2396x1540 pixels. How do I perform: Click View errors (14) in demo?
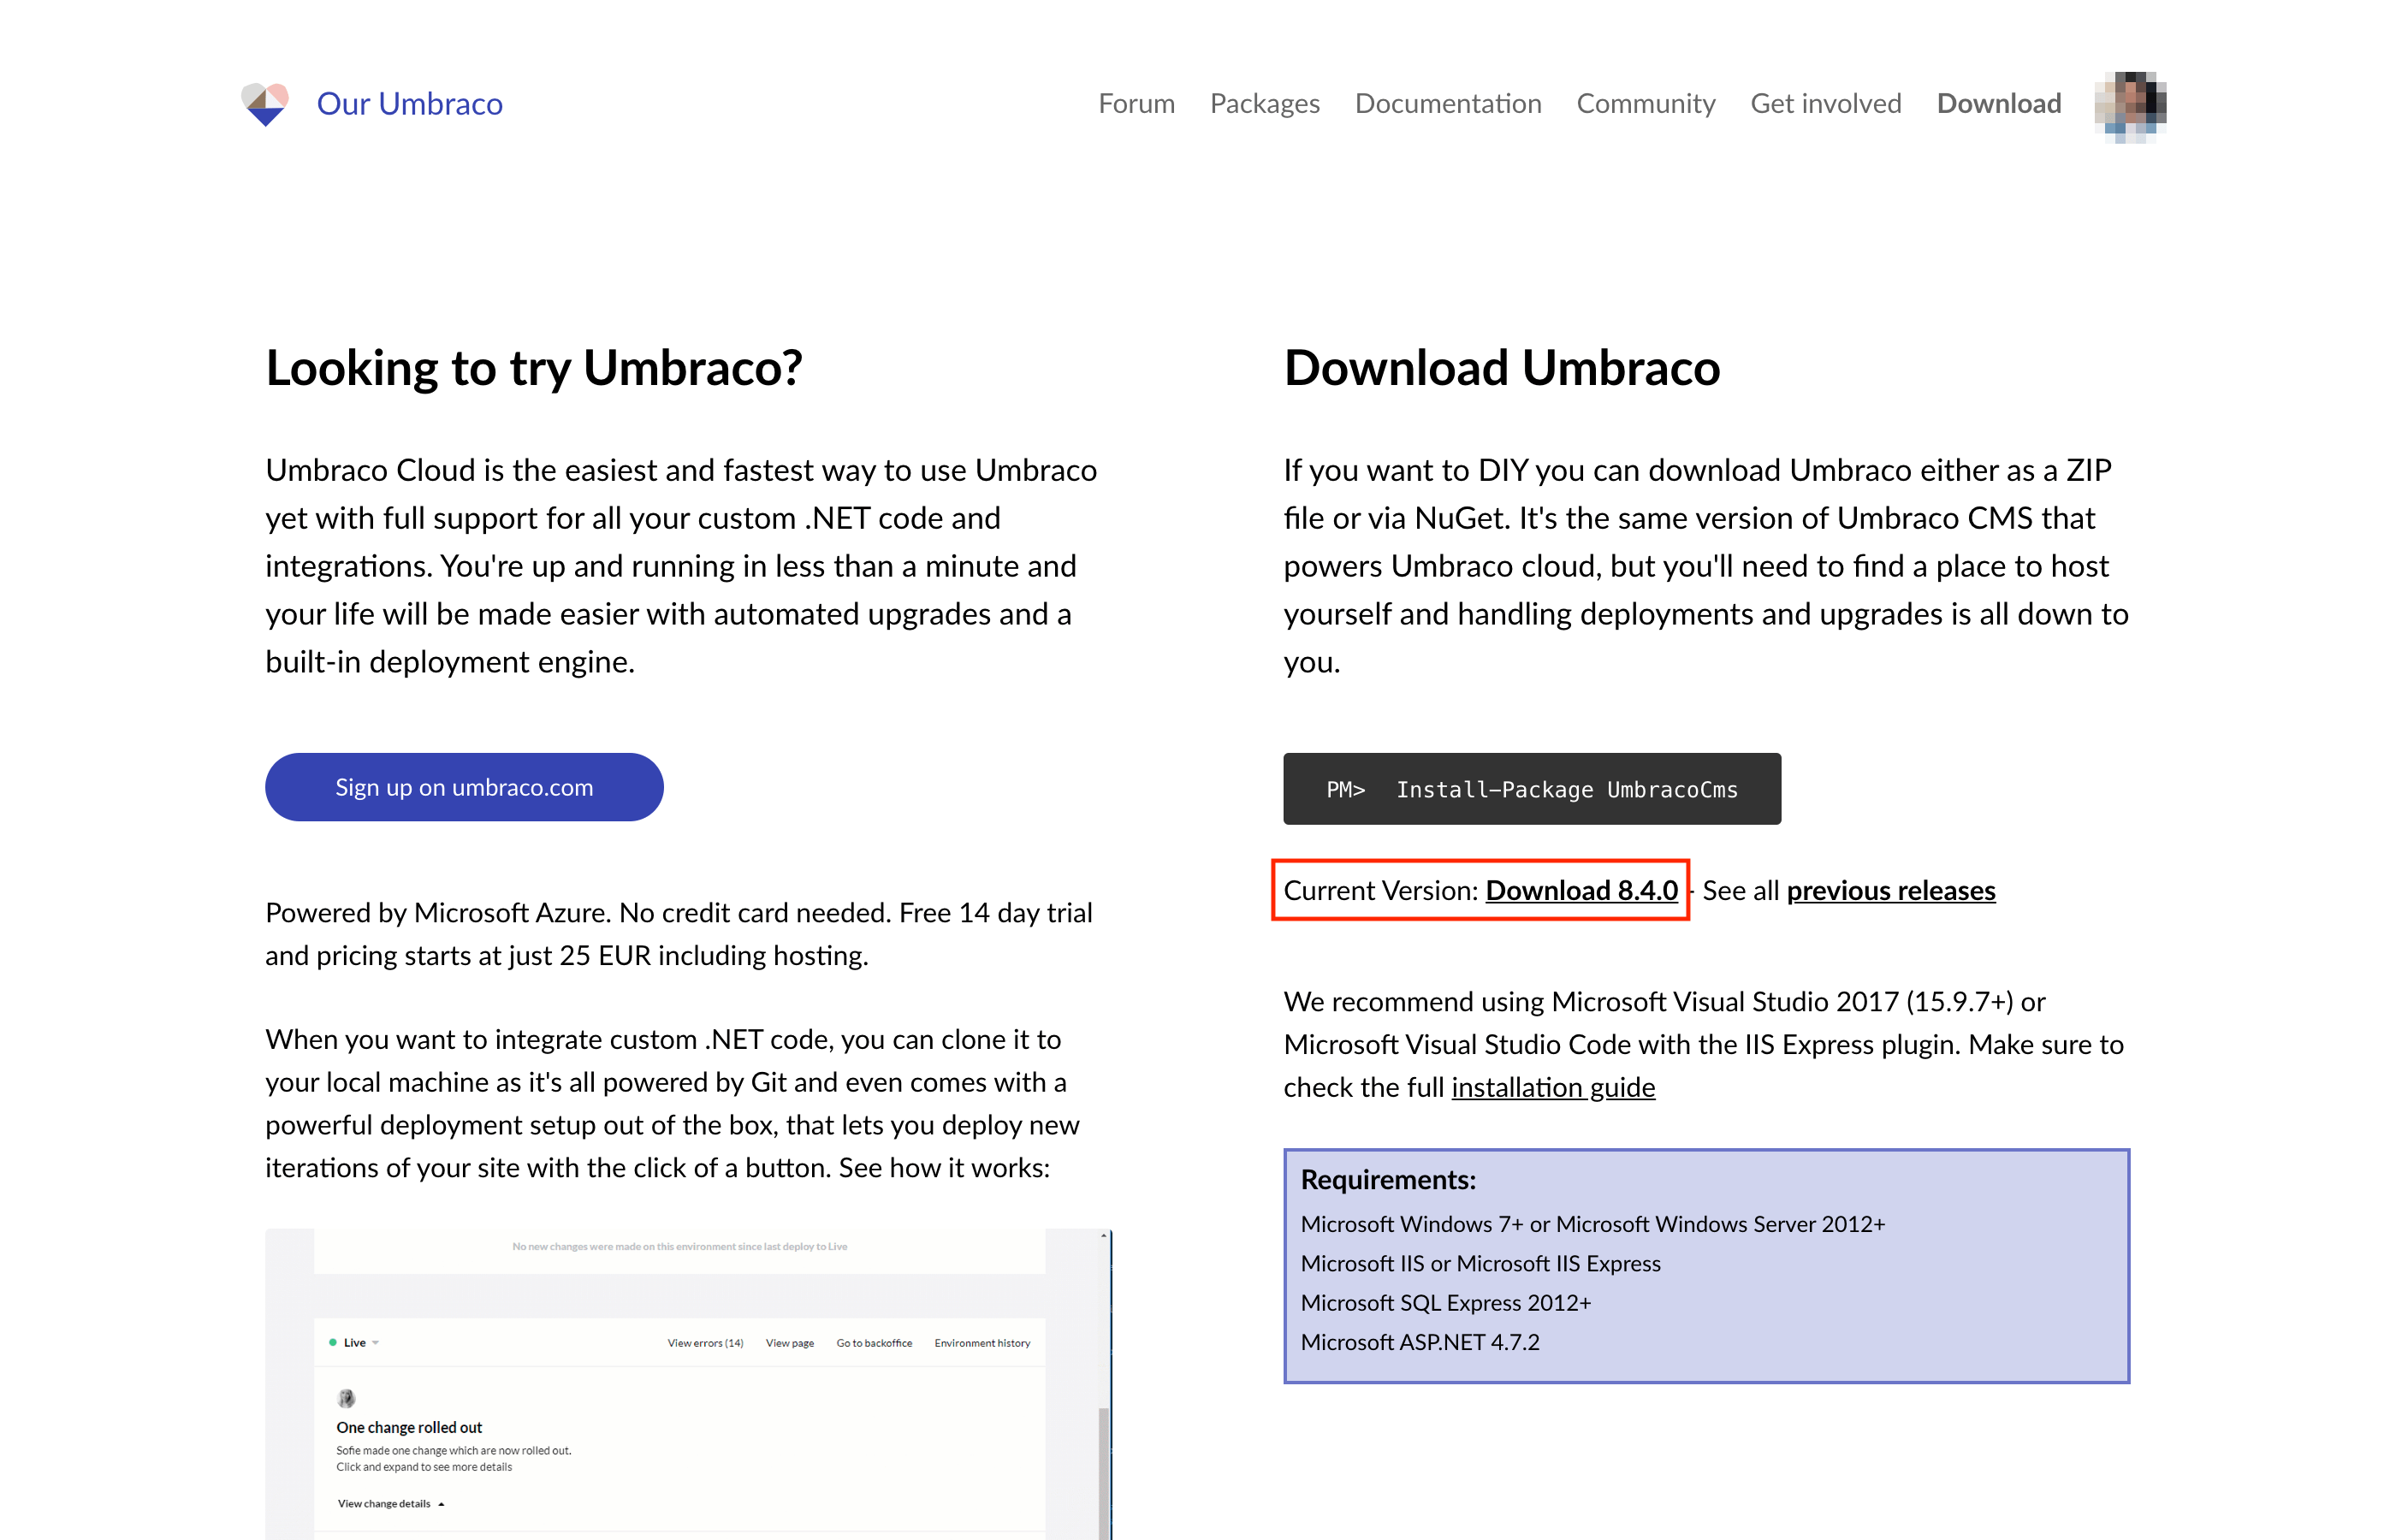pyautogui.click(x=705, y=1343)
